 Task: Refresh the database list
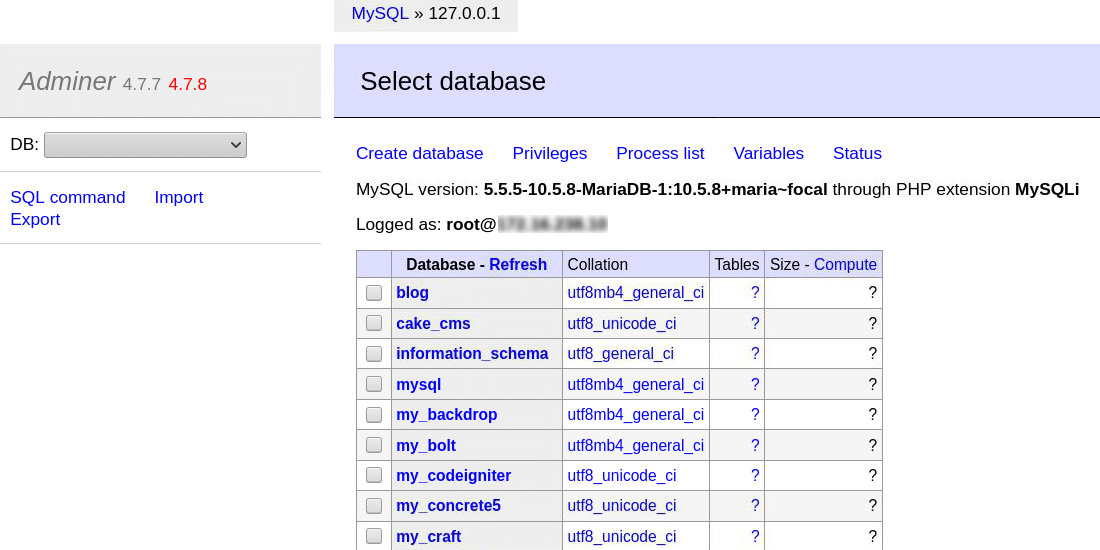[518, 264]
